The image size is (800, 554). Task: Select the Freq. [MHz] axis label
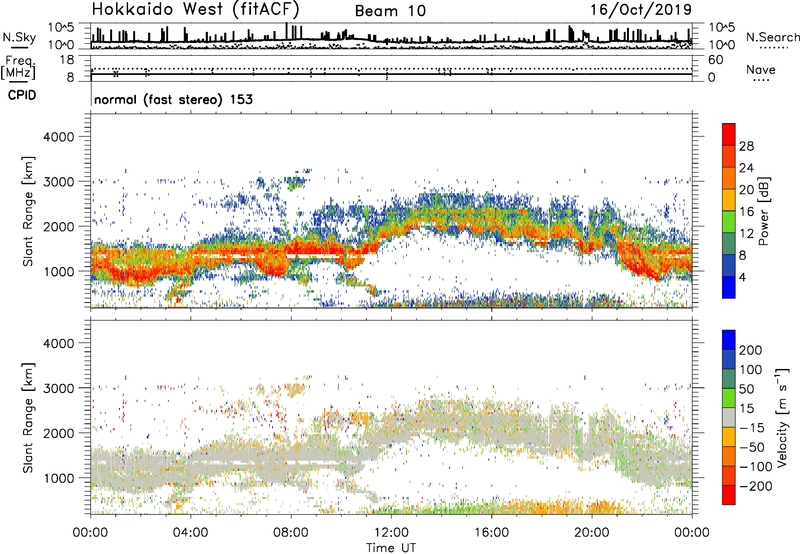(18, 67)
